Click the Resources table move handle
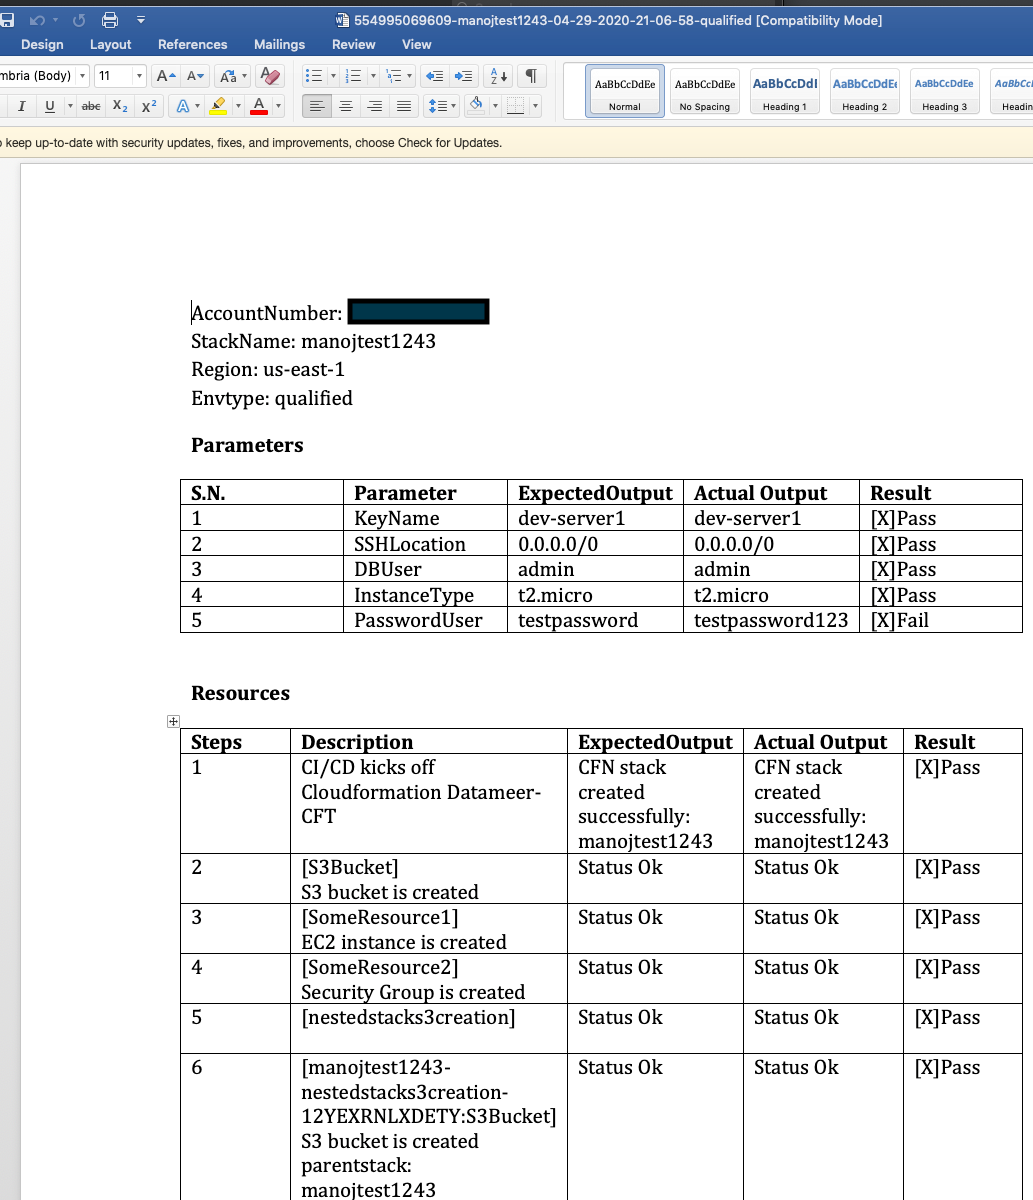 click(173, 721)
